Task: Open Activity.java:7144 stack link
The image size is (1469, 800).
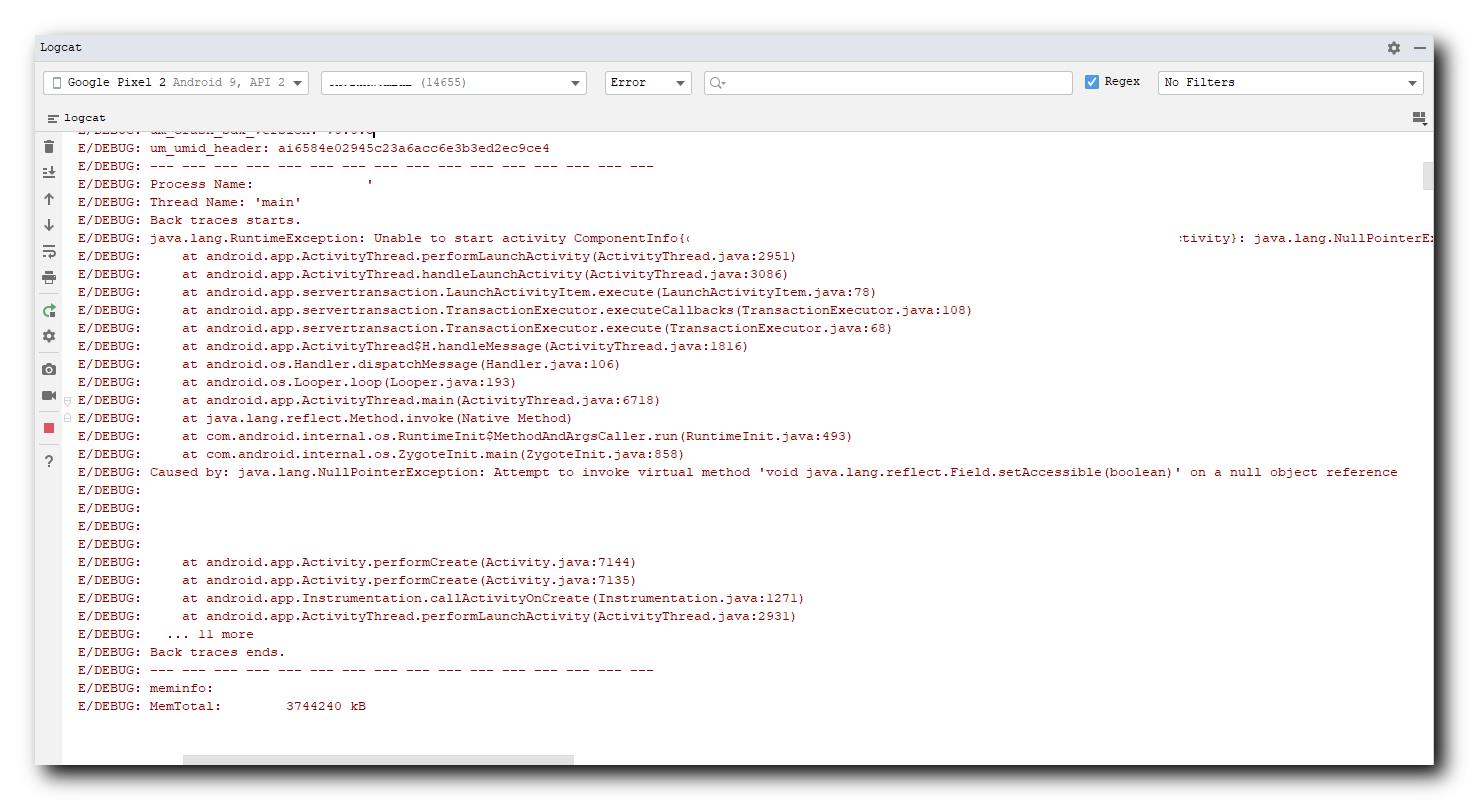Action: [556, 562]
